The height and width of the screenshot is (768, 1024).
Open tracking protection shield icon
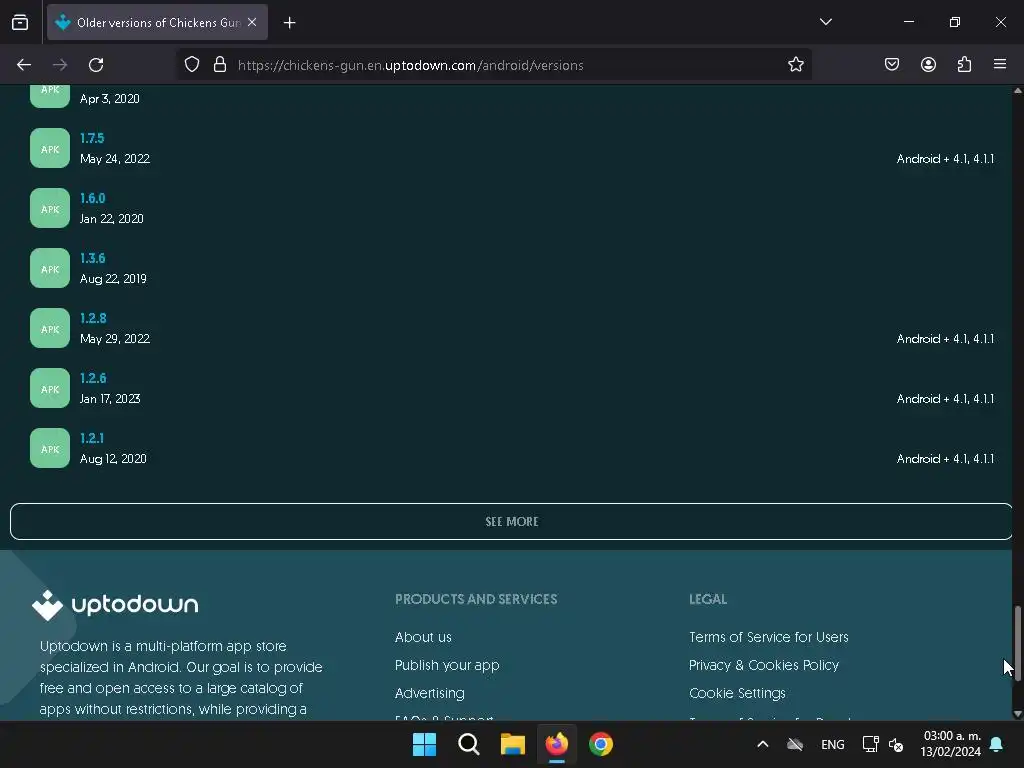(x=191, y=65)
